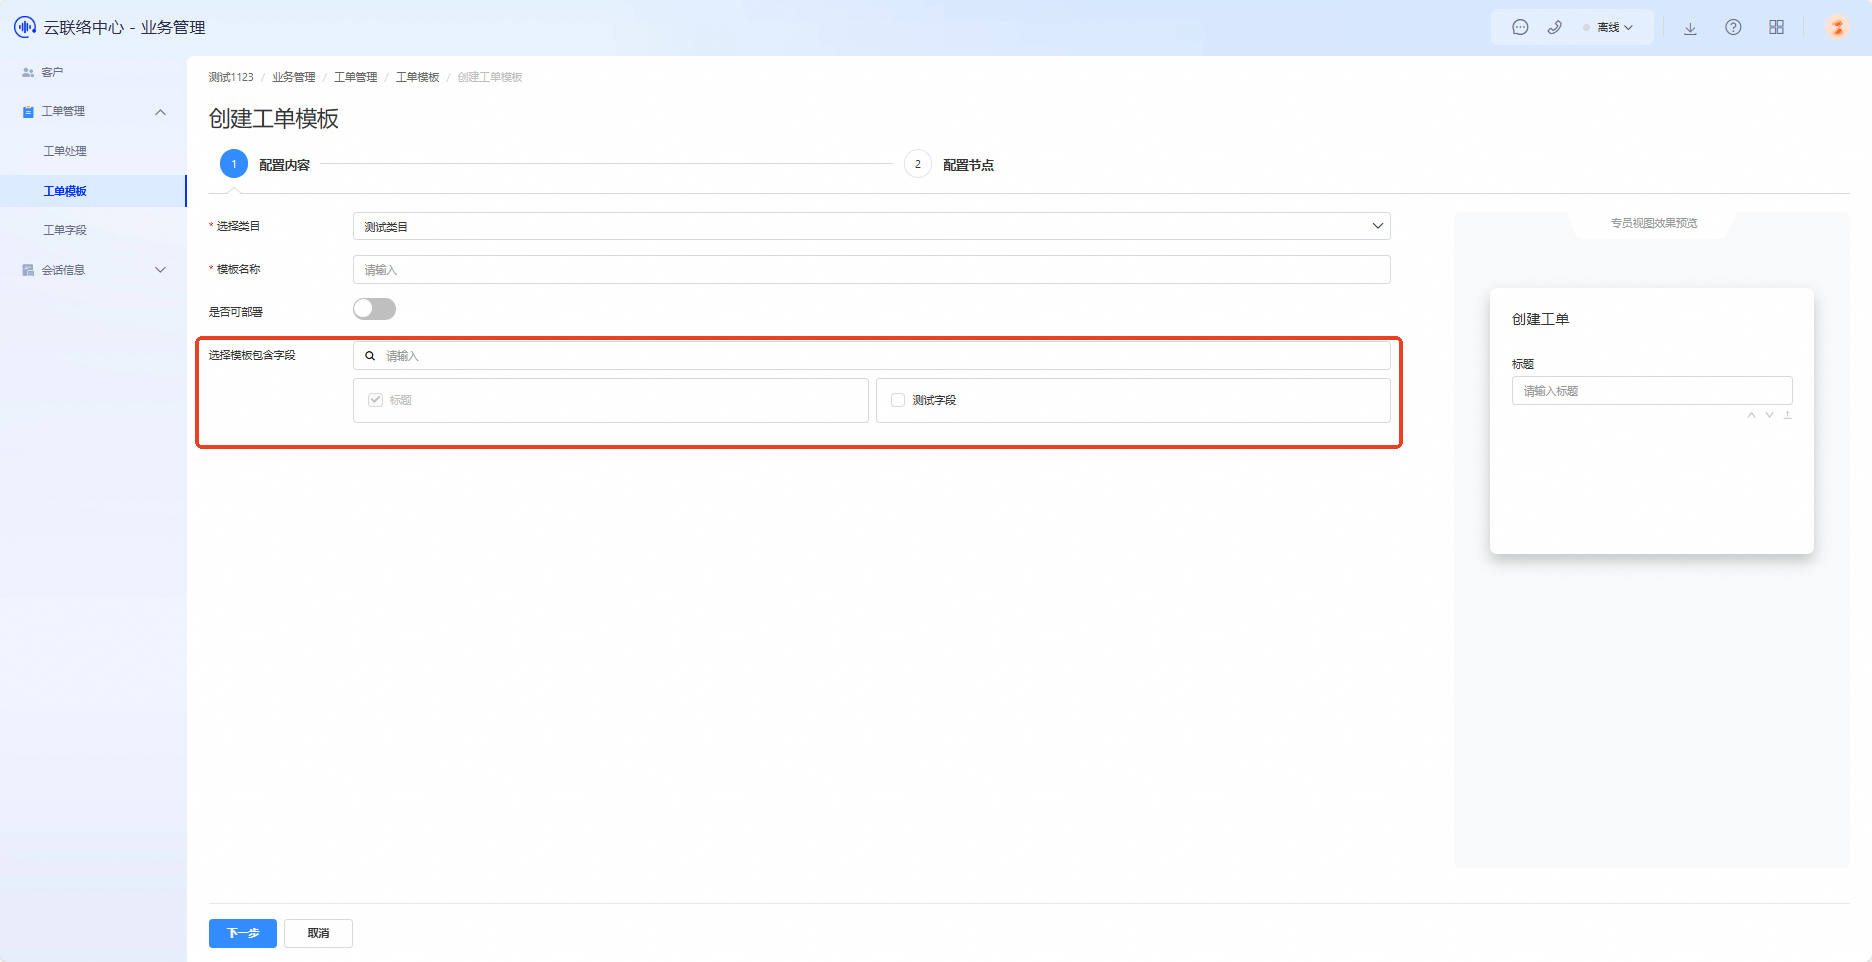The width and height of the screenshot is (1872, 962).
Task: Click the 下一步 button
Action: click(x=243, y=933)
